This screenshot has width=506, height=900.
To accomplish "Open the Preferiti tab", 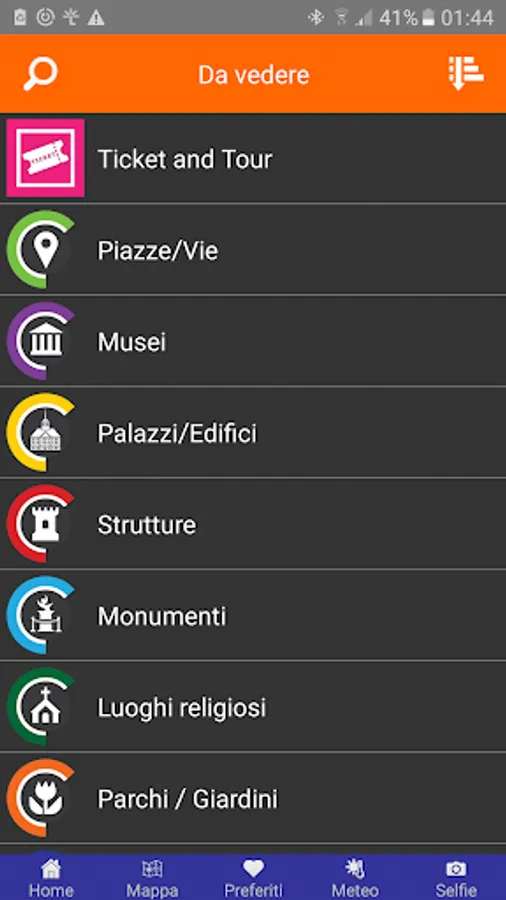I will [253, 878].
